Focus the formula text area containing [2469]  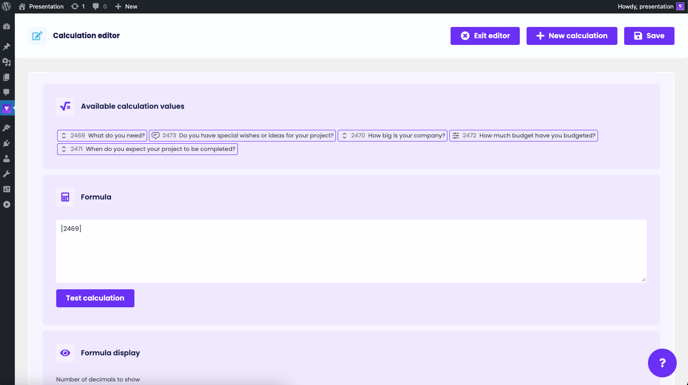351,251
